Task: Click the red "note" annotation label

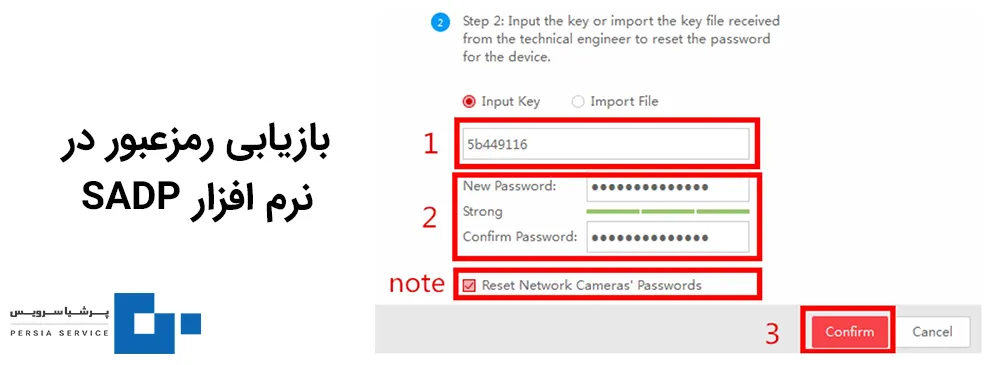Action: coord(417,284)
